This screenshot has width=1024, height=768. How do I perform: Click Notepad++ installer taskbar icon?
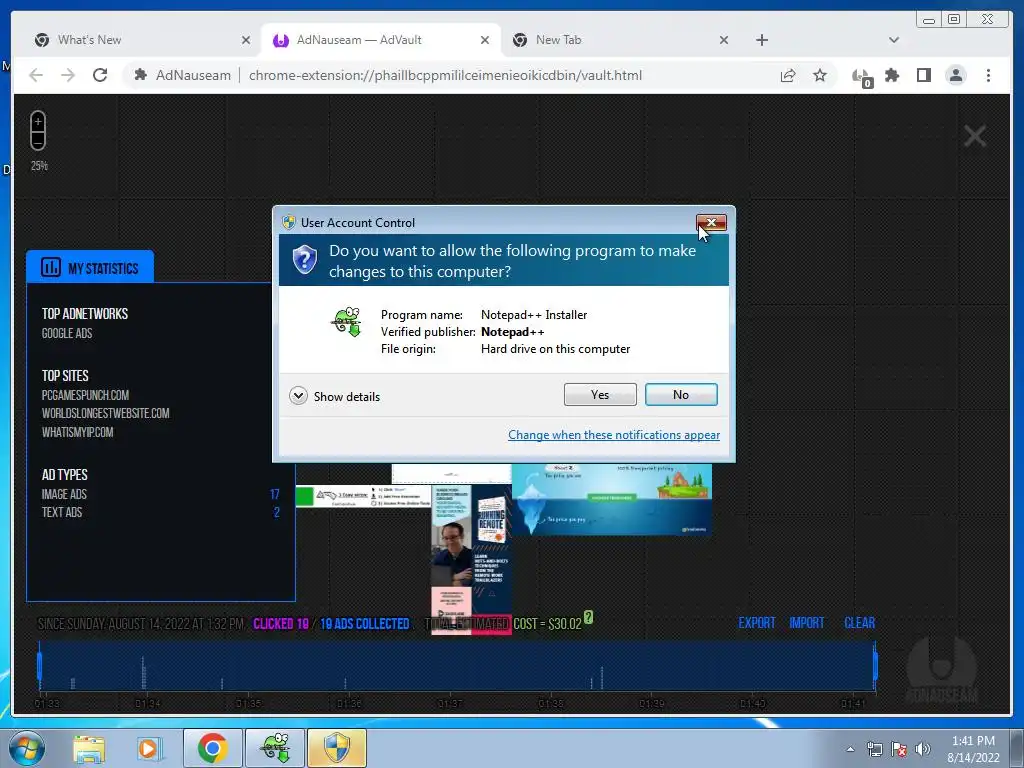(x=275, y=748)
